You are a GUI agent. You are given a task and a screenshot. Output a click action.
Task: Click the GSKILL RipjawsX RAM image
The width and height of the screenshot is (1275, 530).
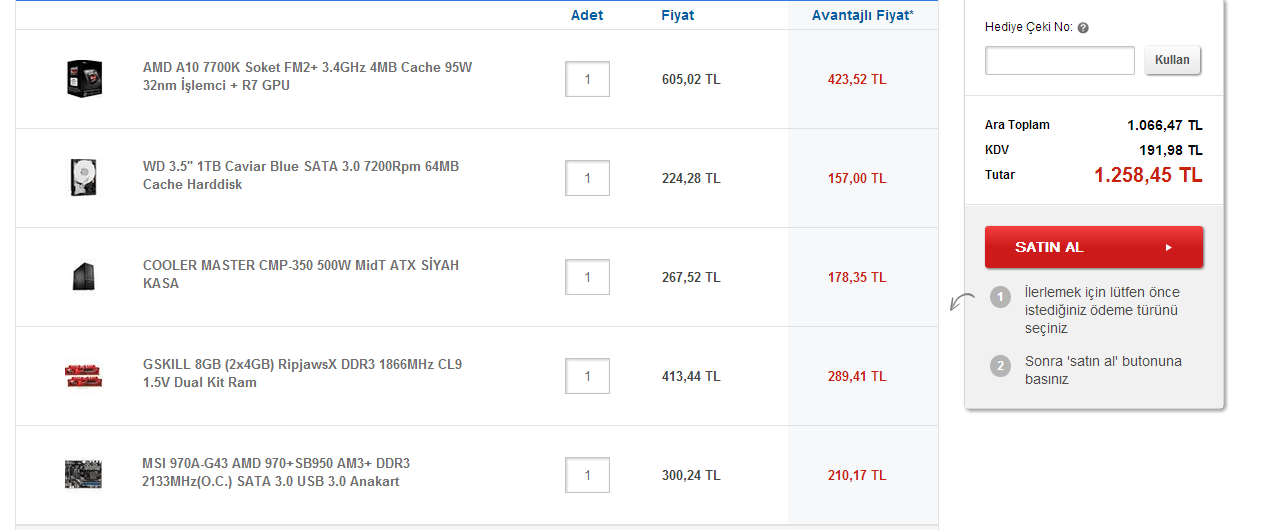84,375
